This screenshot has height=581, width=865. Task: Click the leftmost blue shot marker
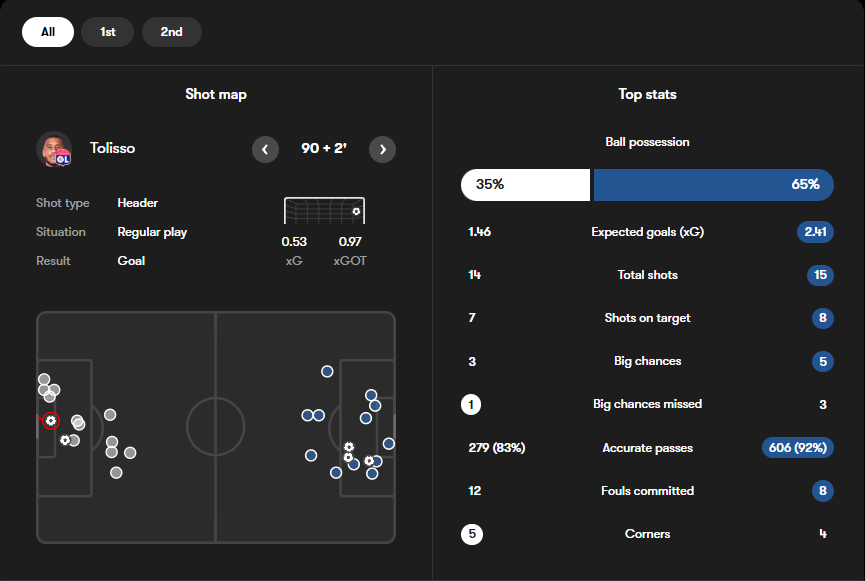pyautogui.click(x=308, y=415)
